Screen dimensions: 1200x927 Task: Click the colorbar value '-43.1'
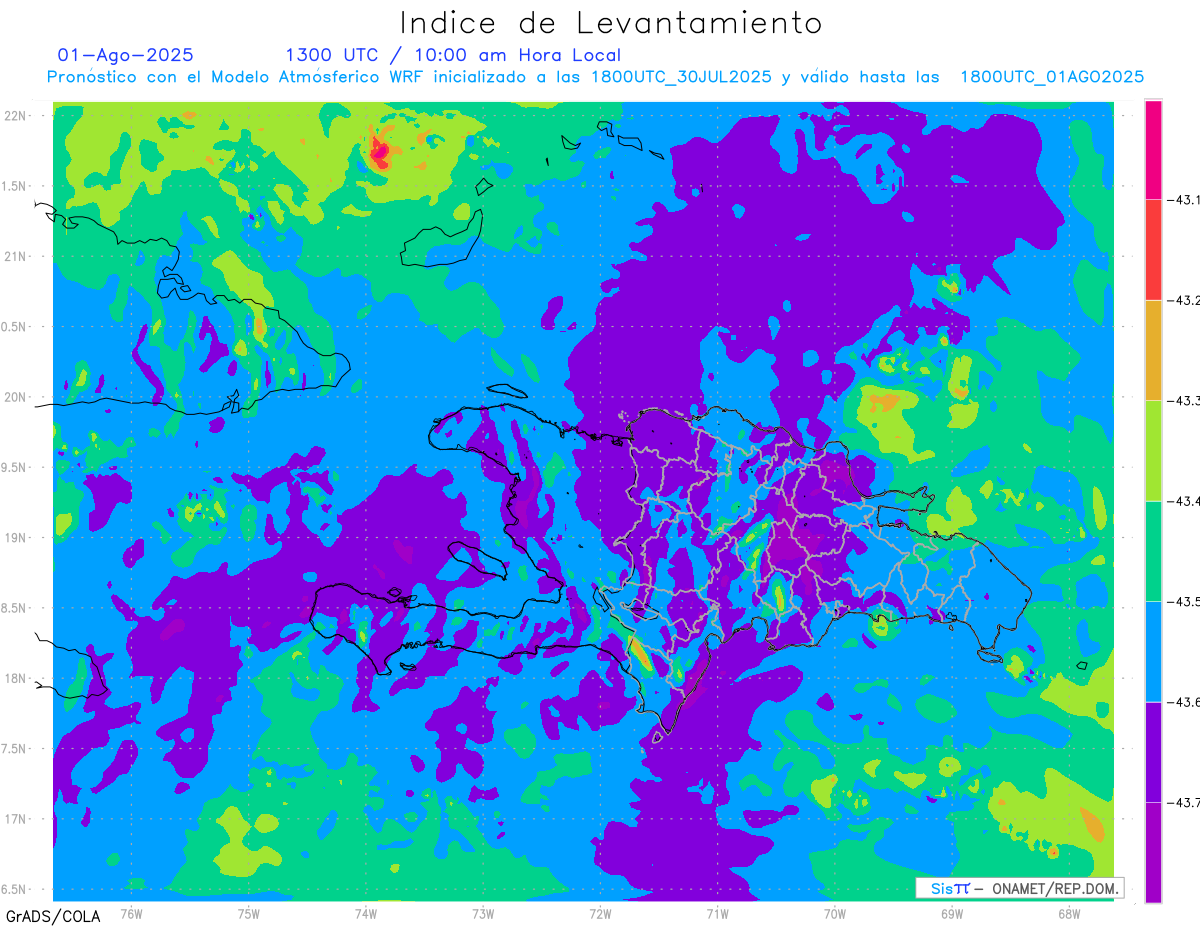point(1183,200)
